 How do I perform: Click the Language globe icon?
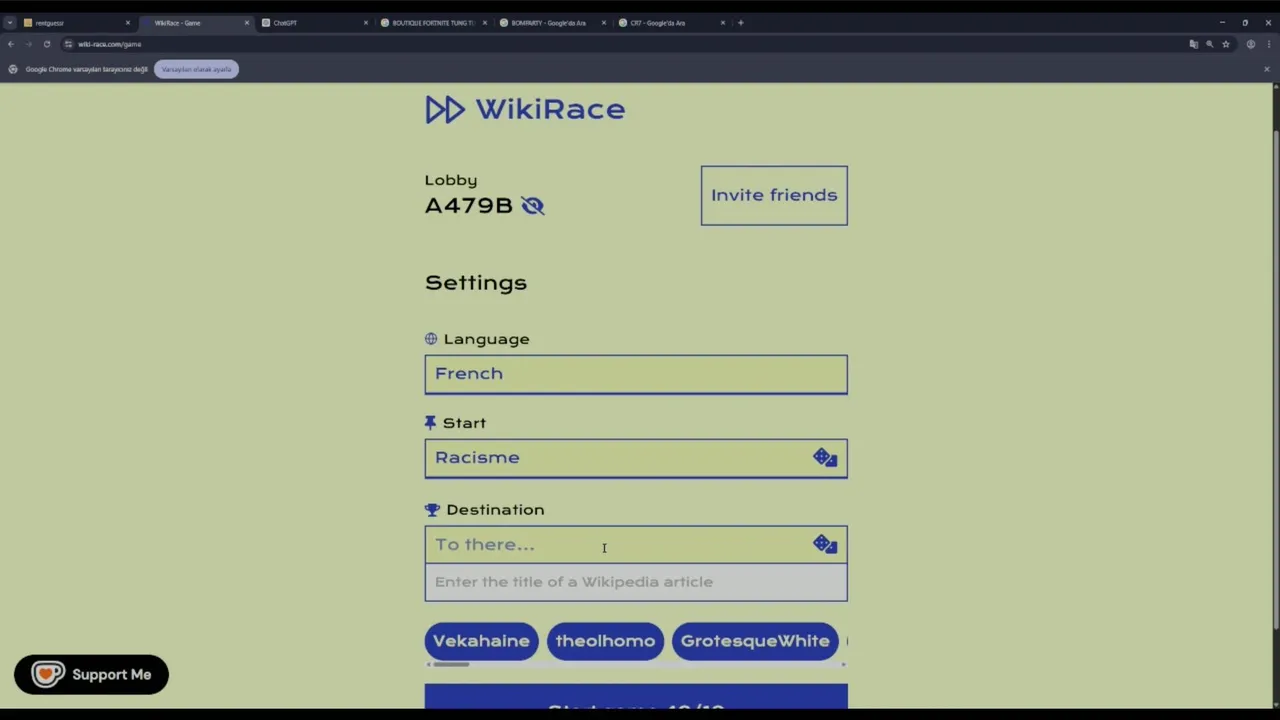431,339
